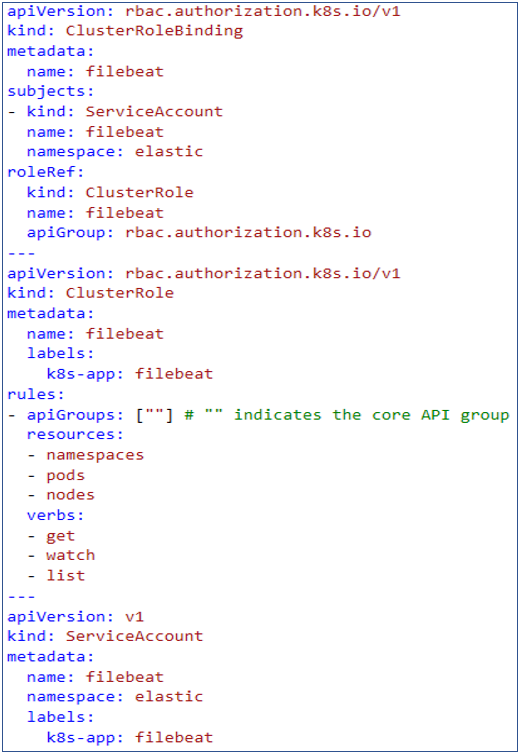Image resolution: width=520 pixels, height=755 pixels.
Task: Click the comment 'indicates the core API group'
Action: (x=371, y=415)
